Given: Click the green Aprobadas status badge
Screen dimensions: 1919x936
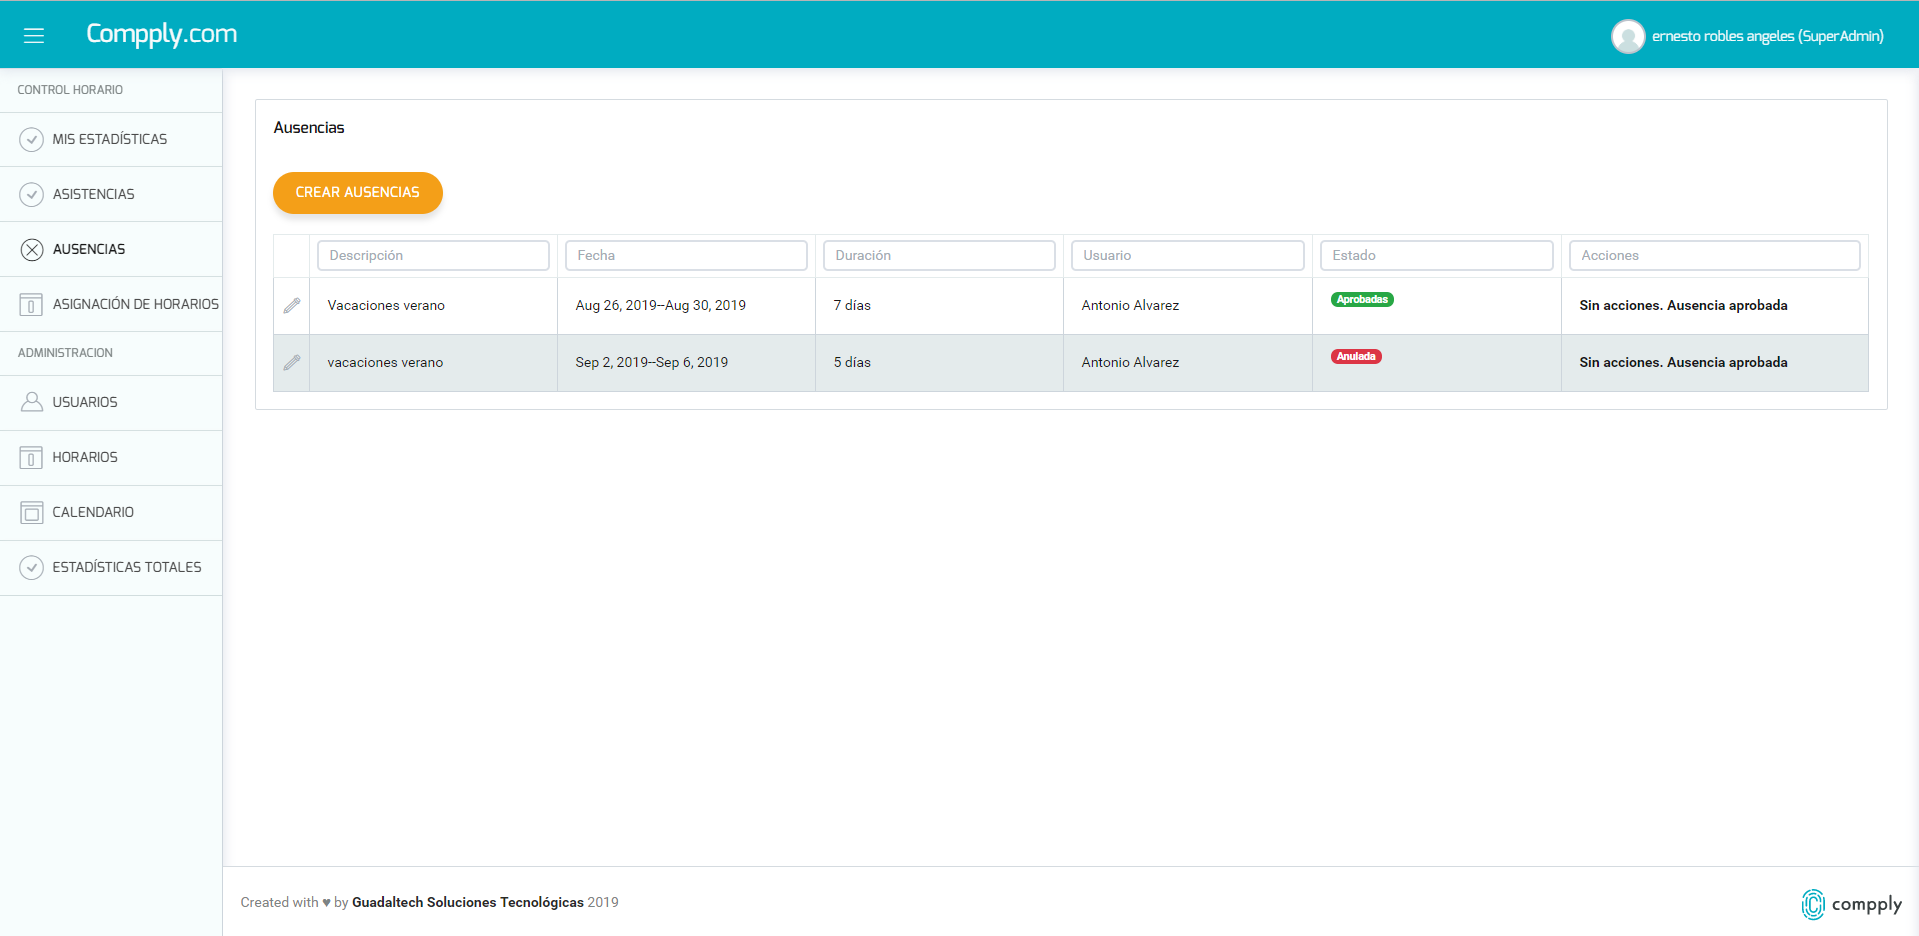Looking at the screenshot, I should coord(1362,299).
